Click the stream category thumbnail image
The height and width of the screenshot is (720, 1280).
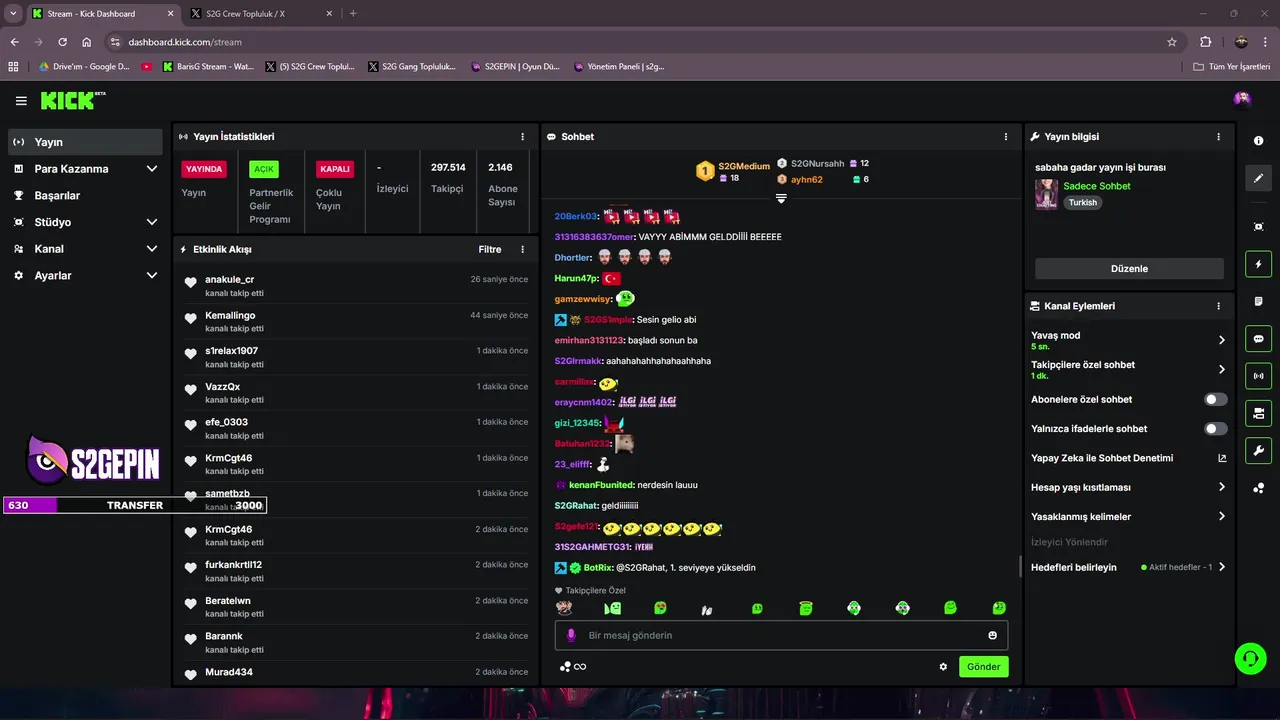pos(1046,194)
